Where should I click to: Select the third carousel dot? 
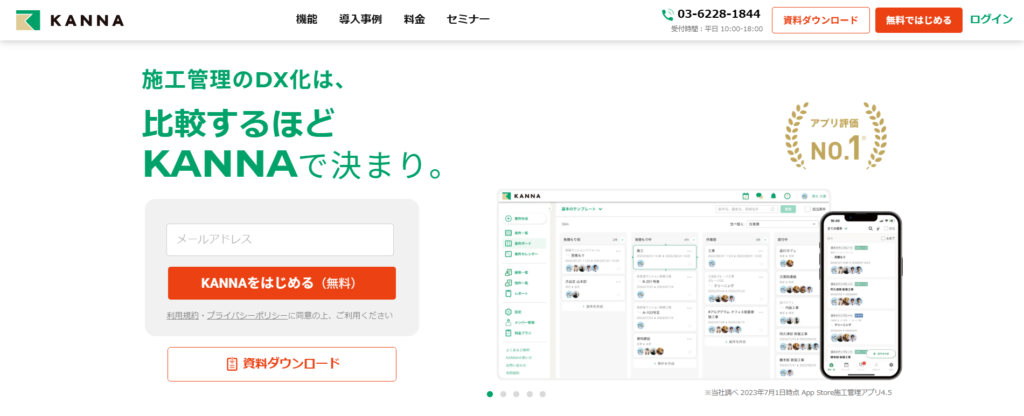point(516,394)
